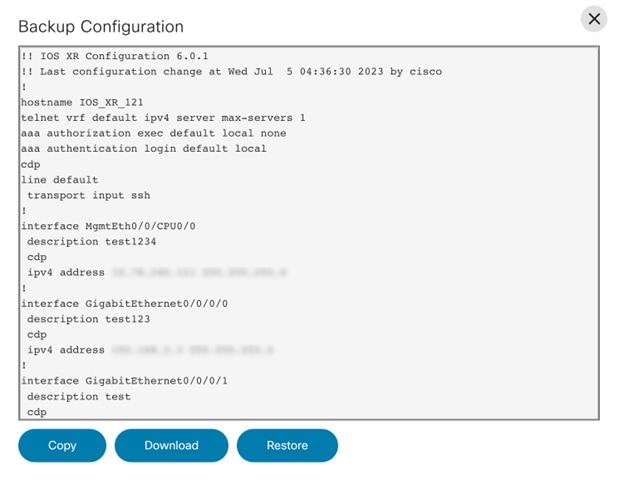Click the interface GigabitEthernet0/0/0/1 line
619x481 pixels.
tap(125, 381)
